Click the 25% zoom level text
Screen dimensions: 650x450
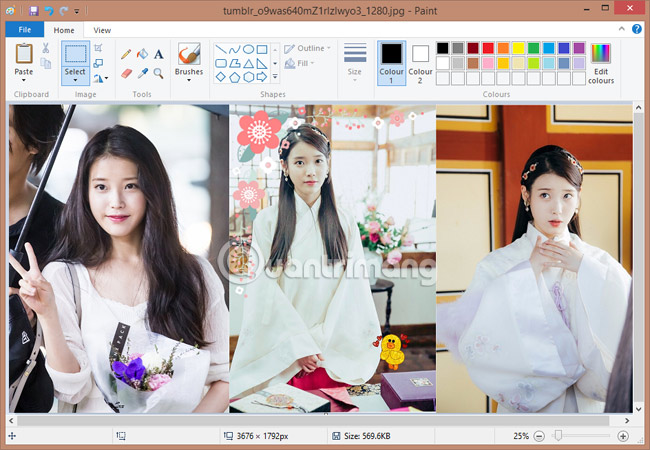[x=521, y=436]
